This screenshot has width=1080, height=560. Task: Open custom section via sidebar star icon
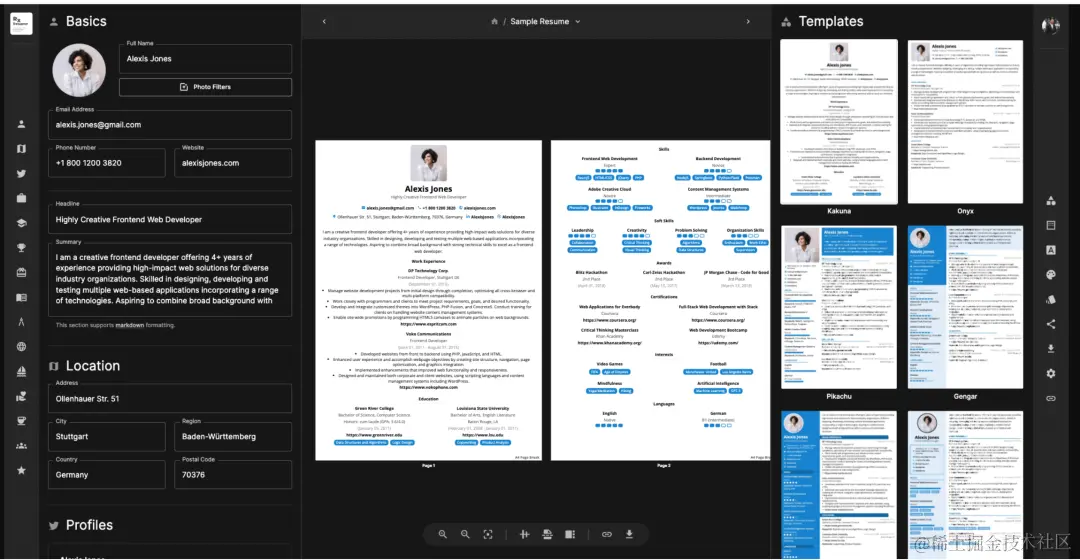click(21, 470)
